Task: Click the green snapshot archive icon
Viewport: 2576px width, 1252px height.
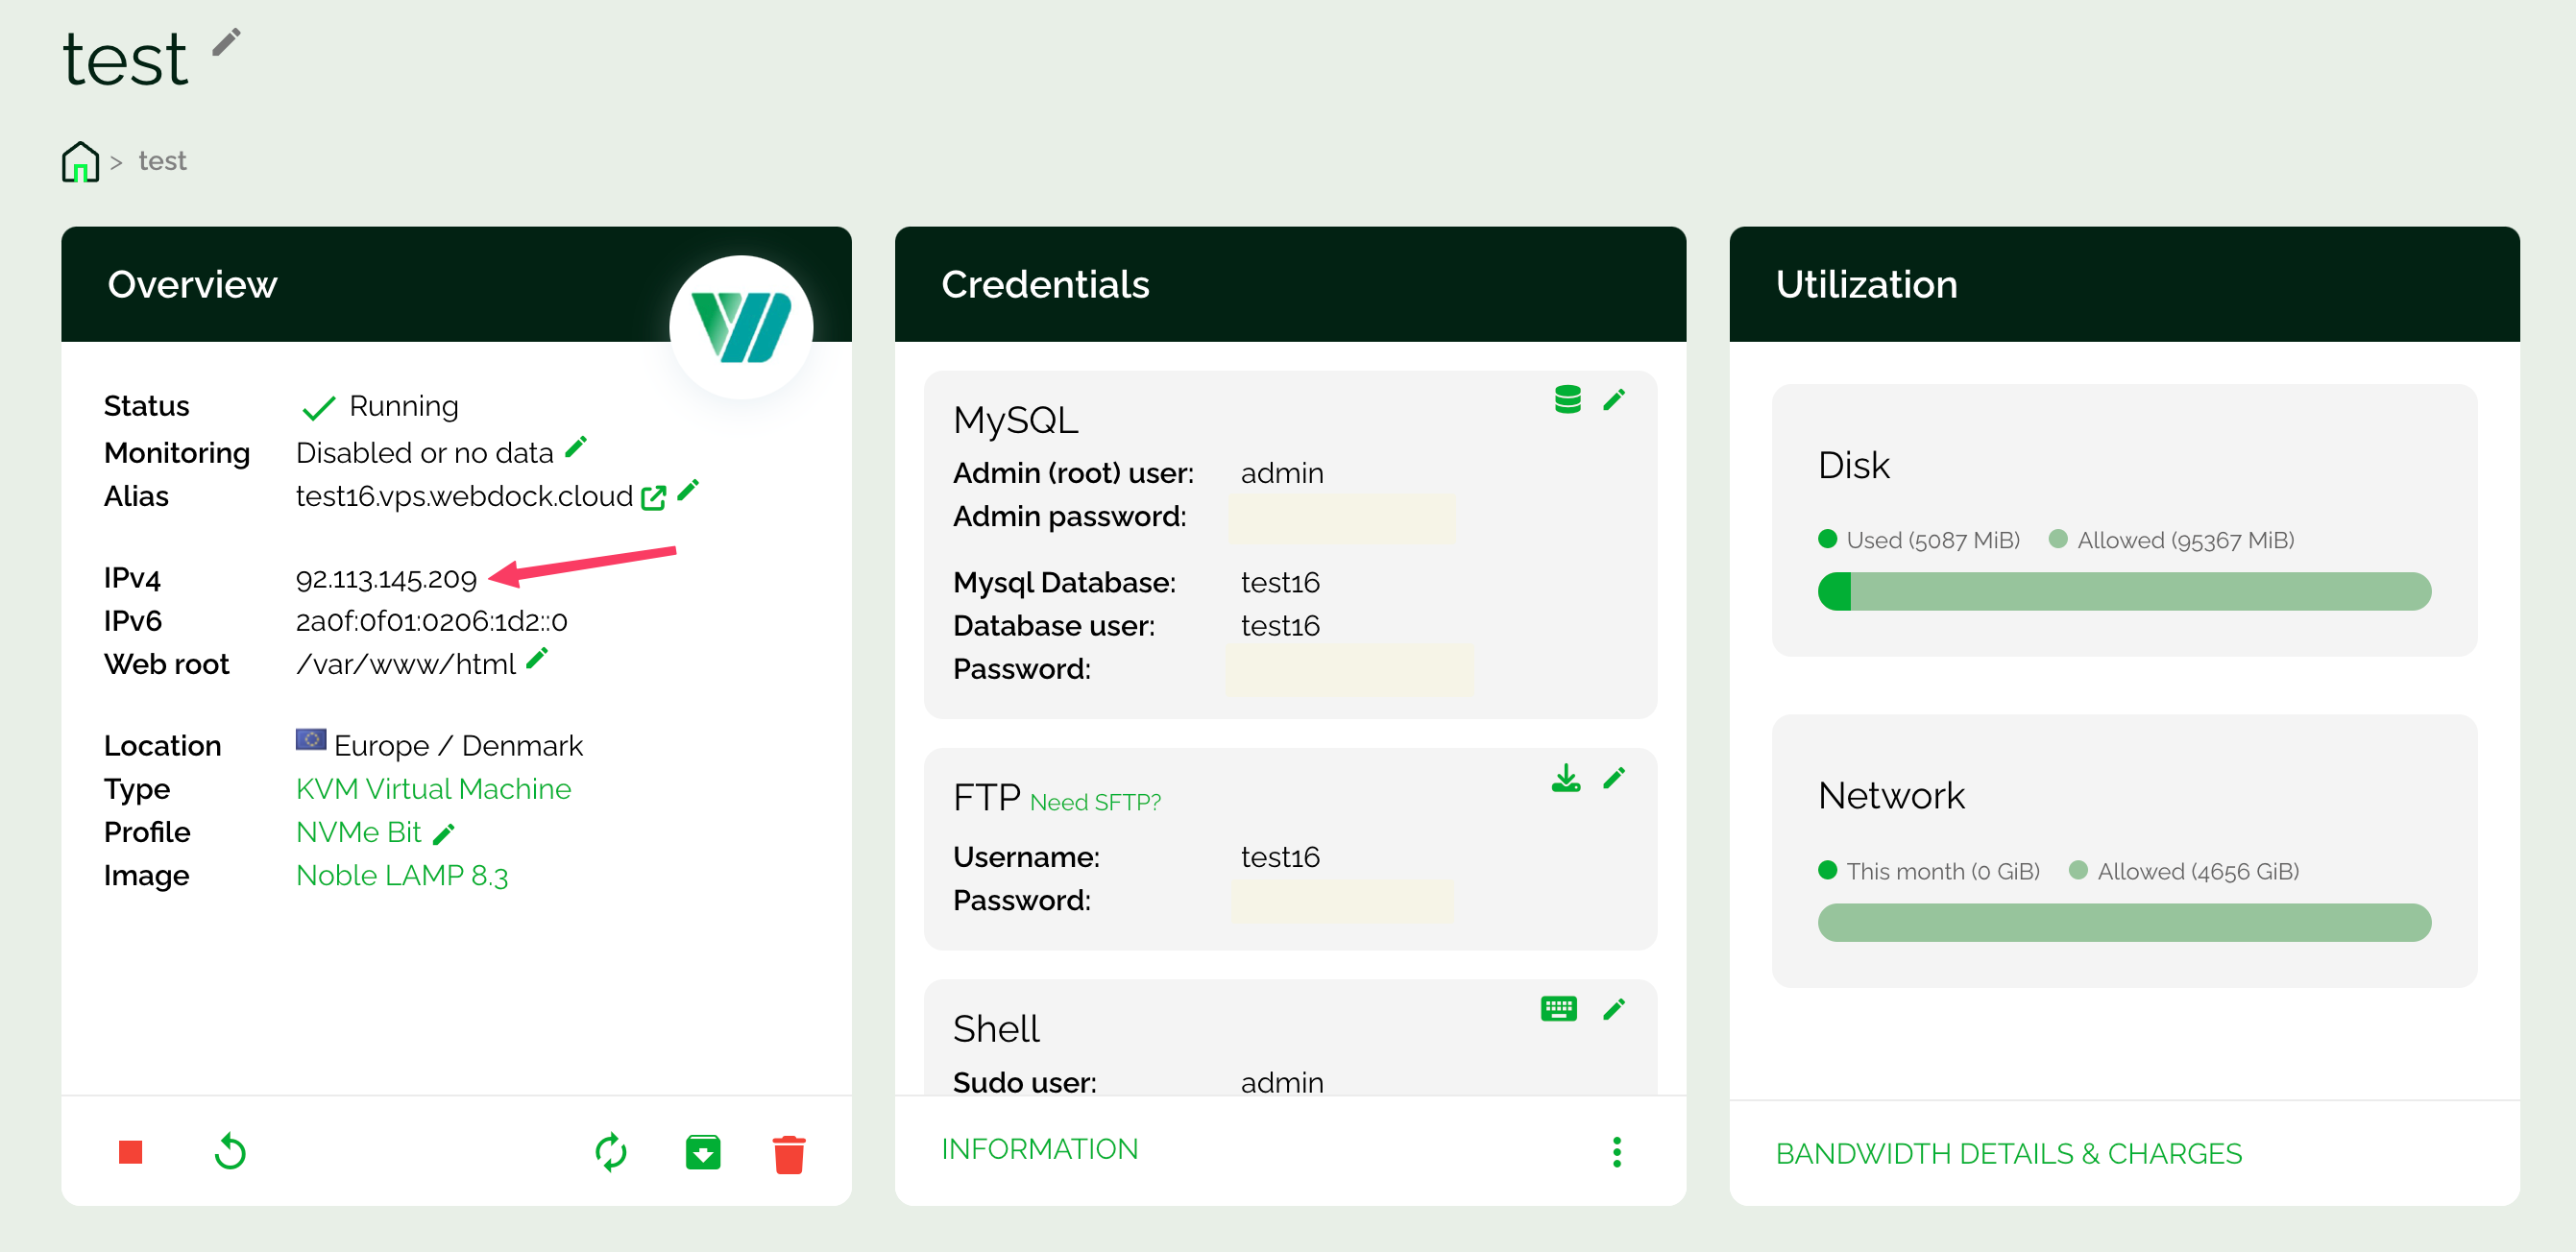Action: point(703,1152)
